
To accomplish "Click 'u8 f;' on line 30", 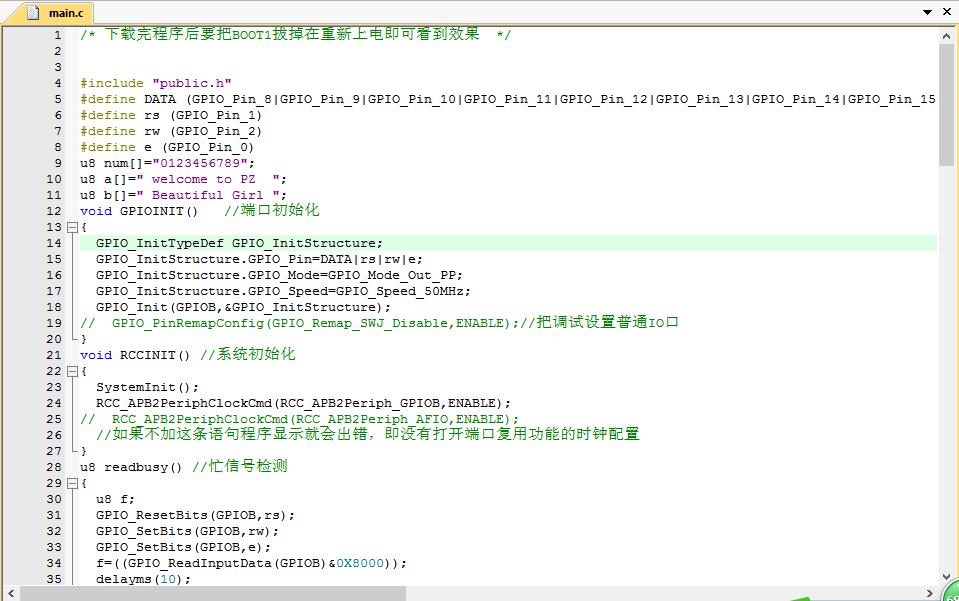I will [x=115, y=499].
